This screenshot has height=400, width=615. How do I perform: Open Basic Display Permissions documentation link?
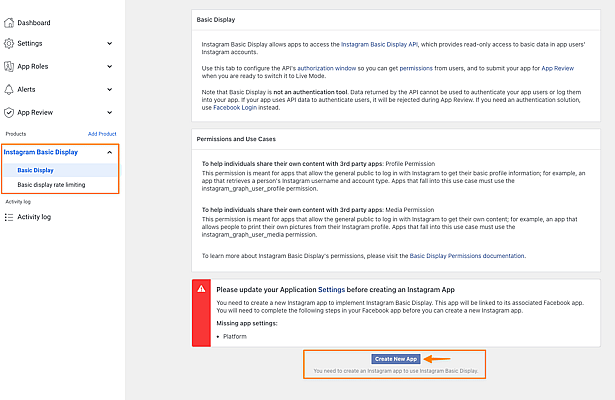467,256
